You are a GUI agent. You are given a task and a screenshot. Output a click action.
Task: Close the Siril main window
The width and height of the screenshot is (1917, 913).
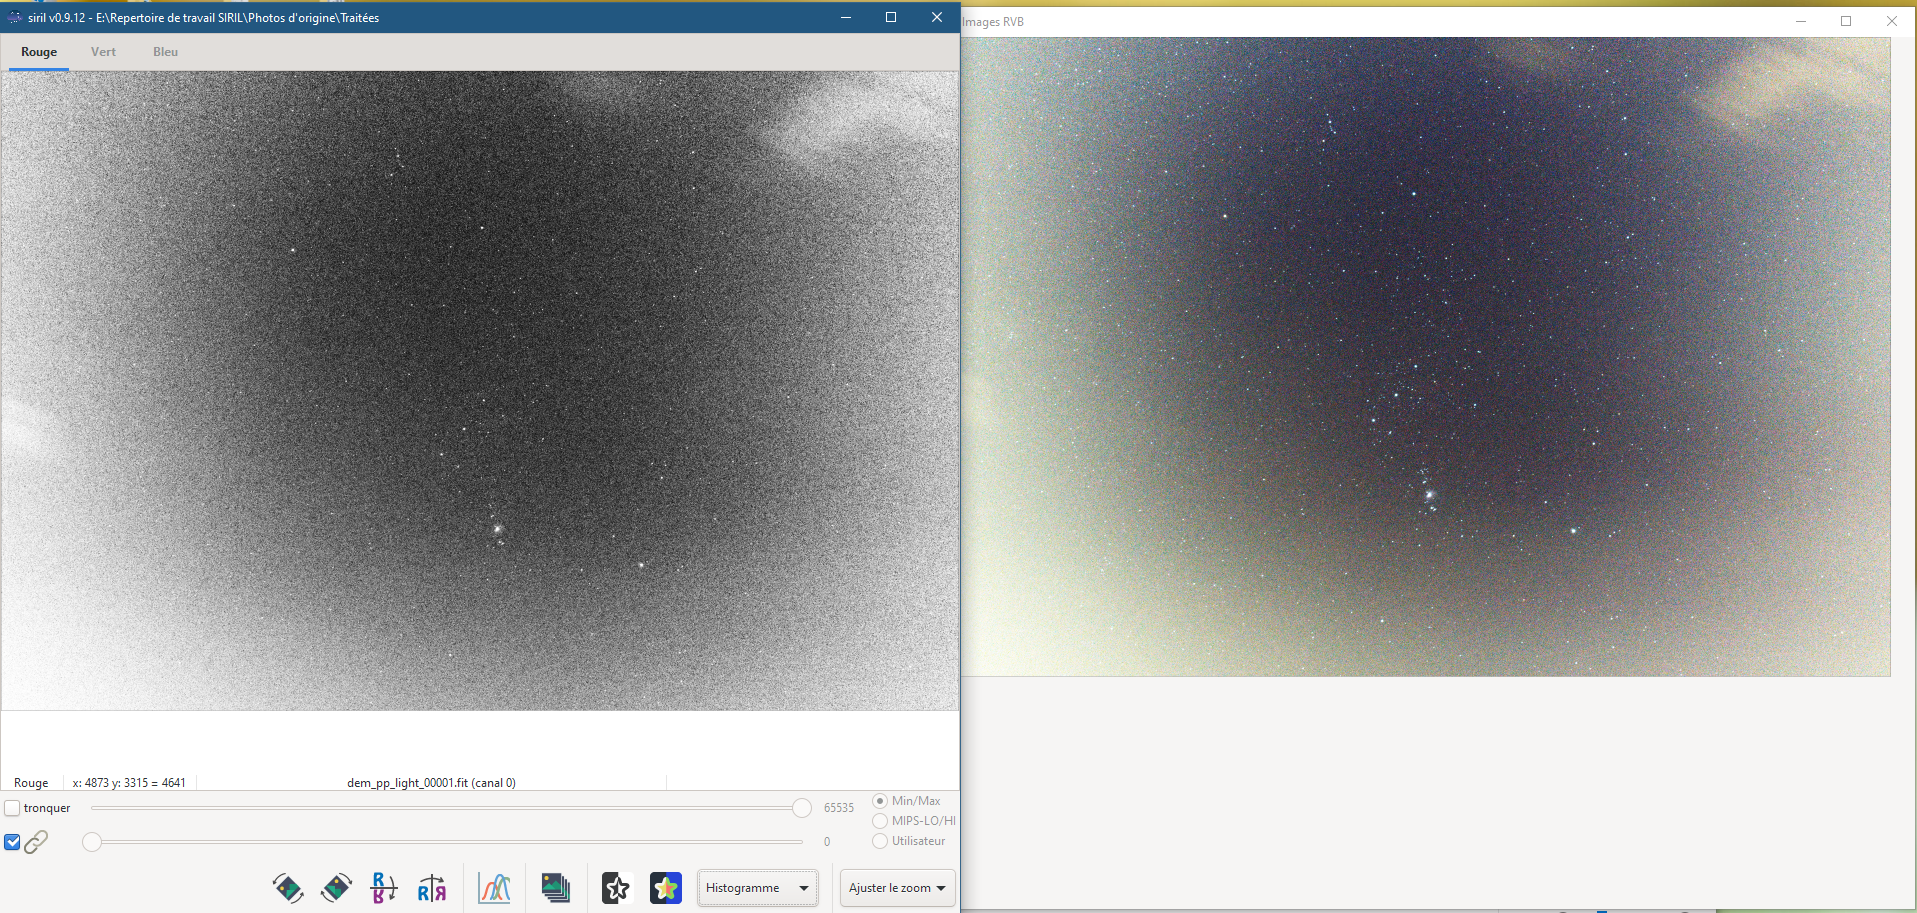click(937, 17)
